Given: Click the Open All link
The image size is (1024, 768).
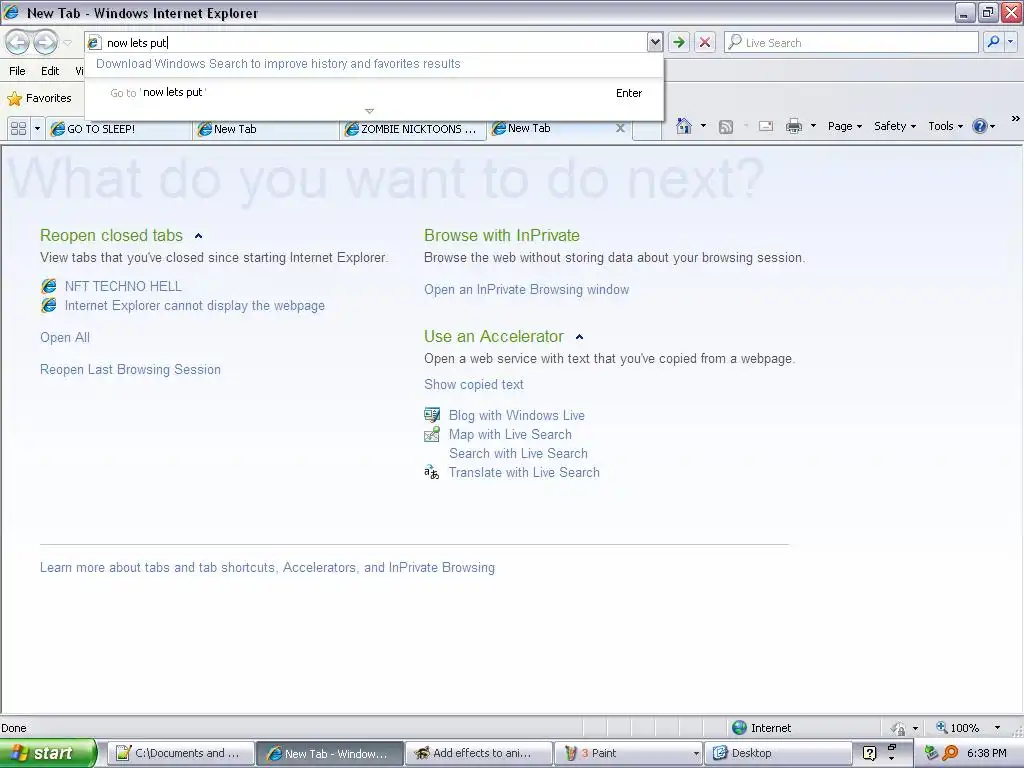Looking at the screenshot, I should 65,337.
